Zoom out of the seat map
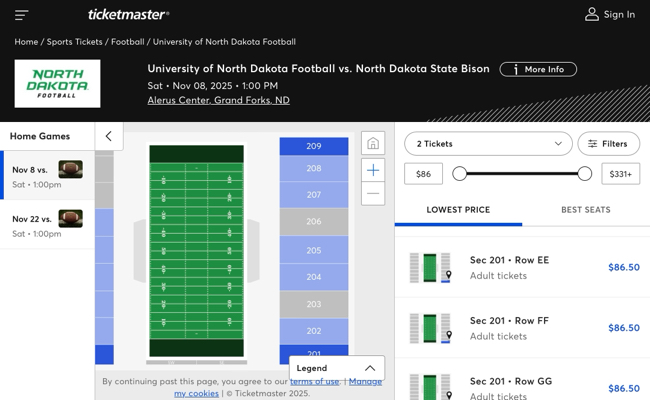The width and height of the screenshot is (650, 400). pyautogui.click(x=372, y=194)
